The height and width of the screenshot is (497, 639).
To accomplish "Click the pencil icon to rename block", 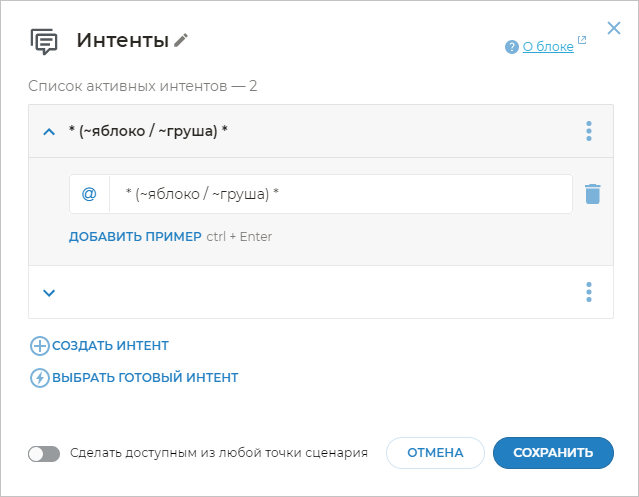I will click(x=181, y=41).
